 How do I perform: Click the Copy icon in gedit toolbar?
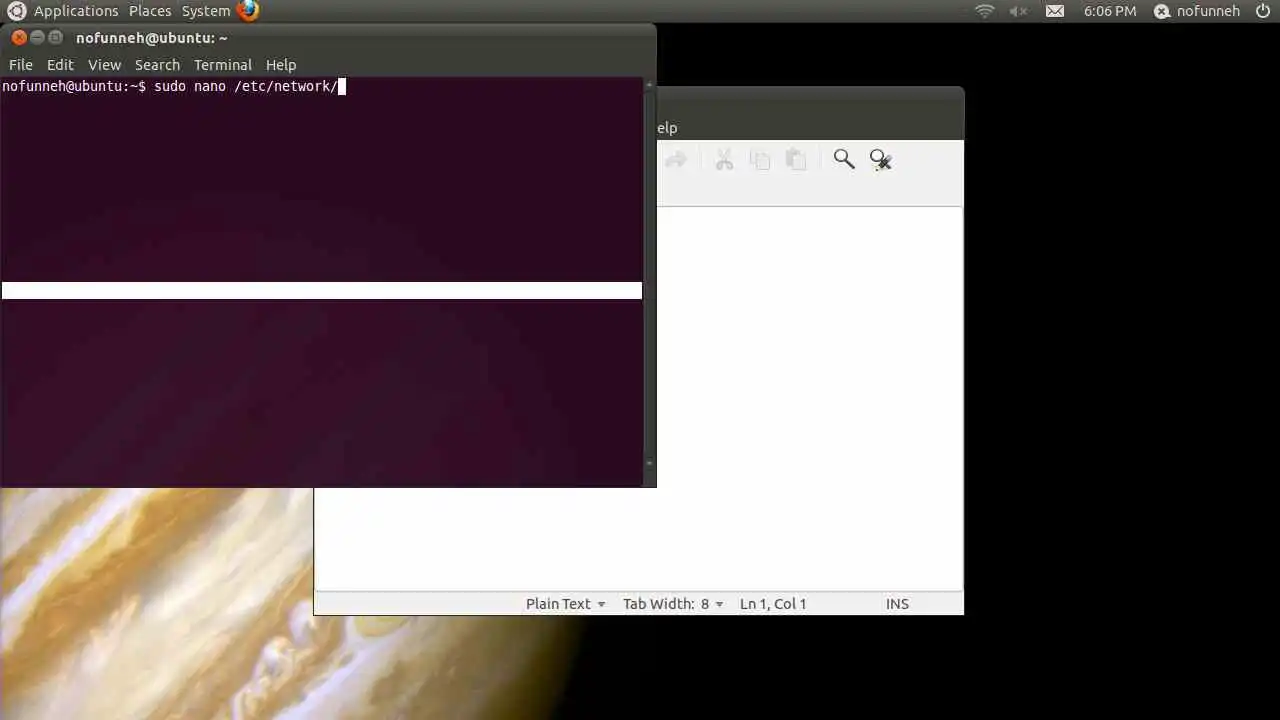click(760, 159)
